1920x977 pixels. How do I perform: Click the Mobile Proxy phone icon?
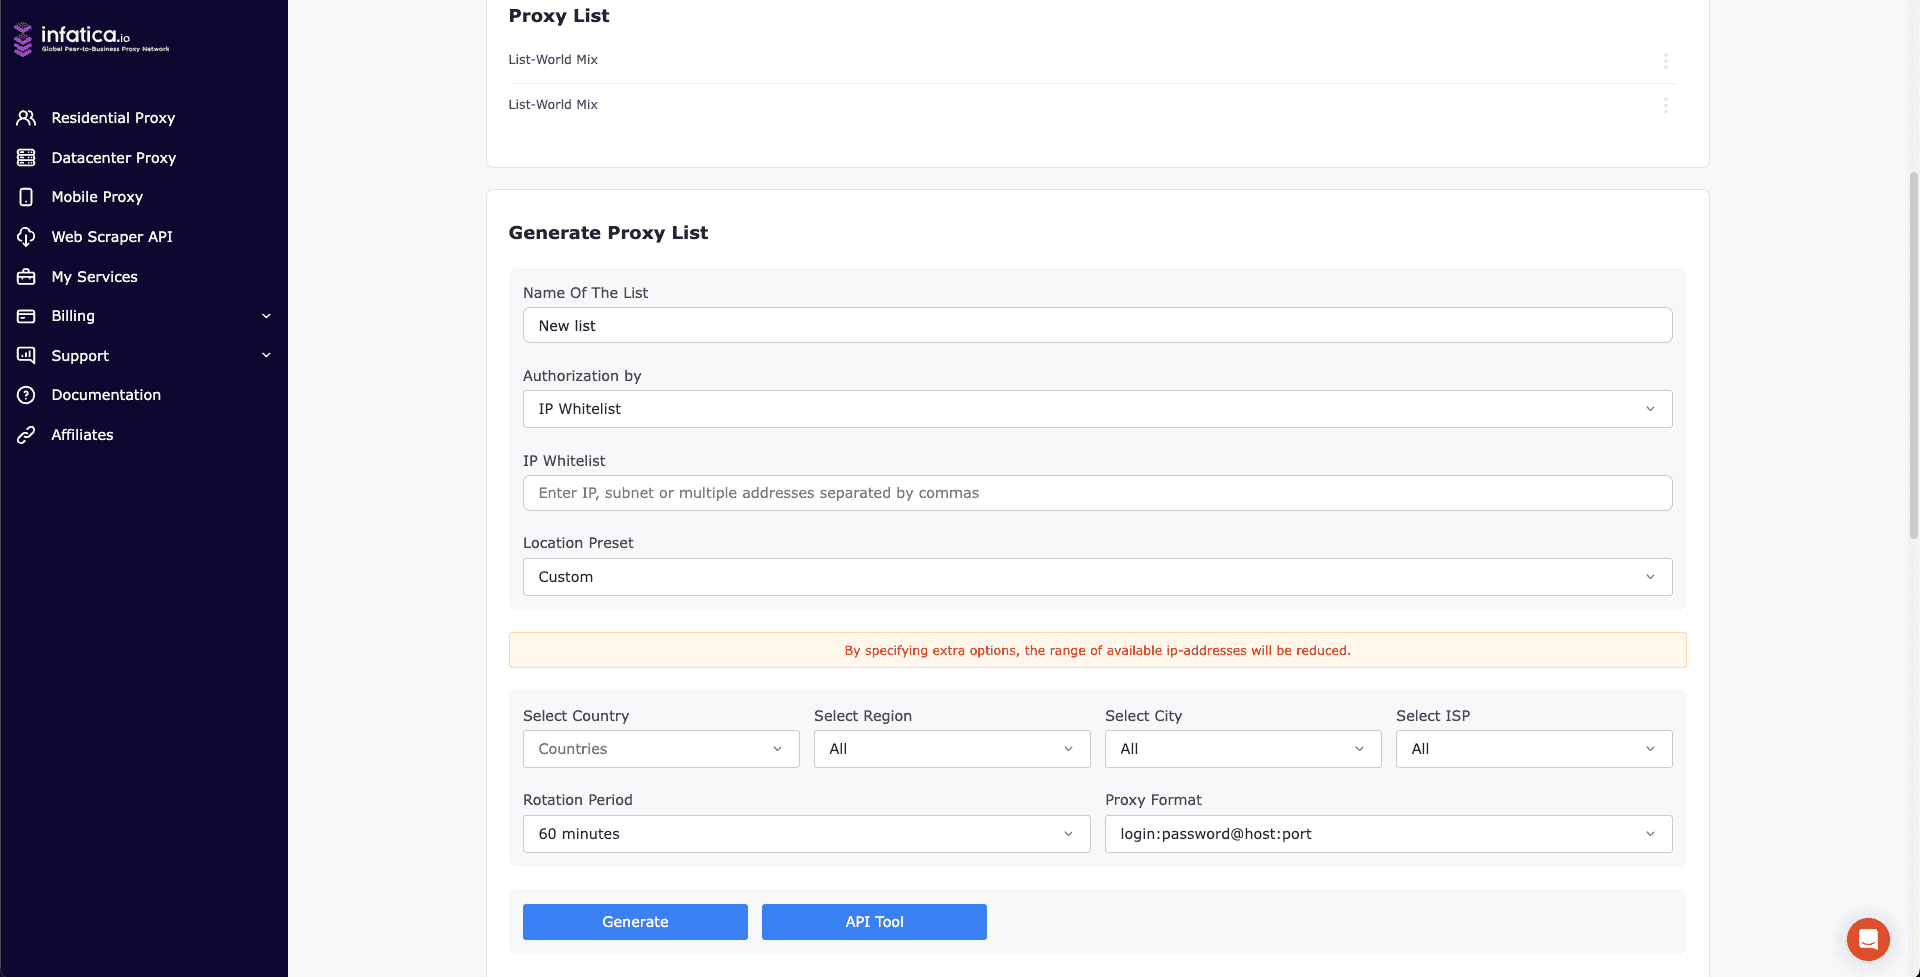pos(26,197)
